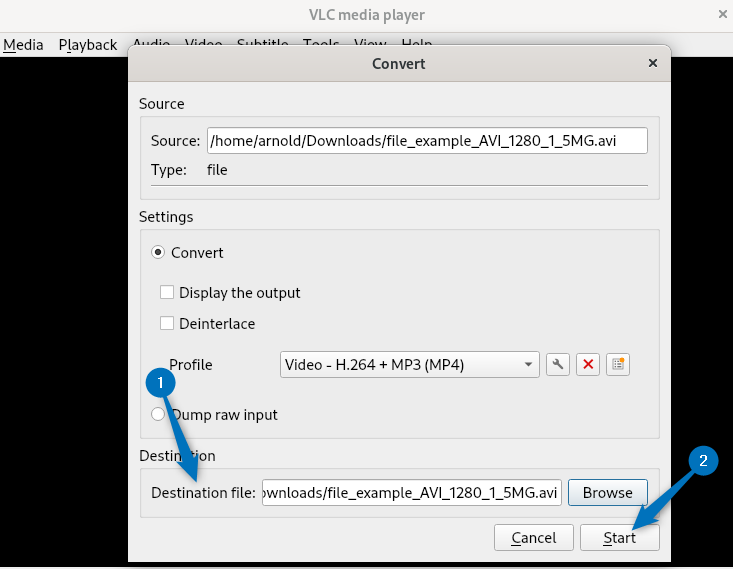This screenshot has width=733, height=569.
Task: Choose the Dump raw input radio button
Action: point(157,414)
